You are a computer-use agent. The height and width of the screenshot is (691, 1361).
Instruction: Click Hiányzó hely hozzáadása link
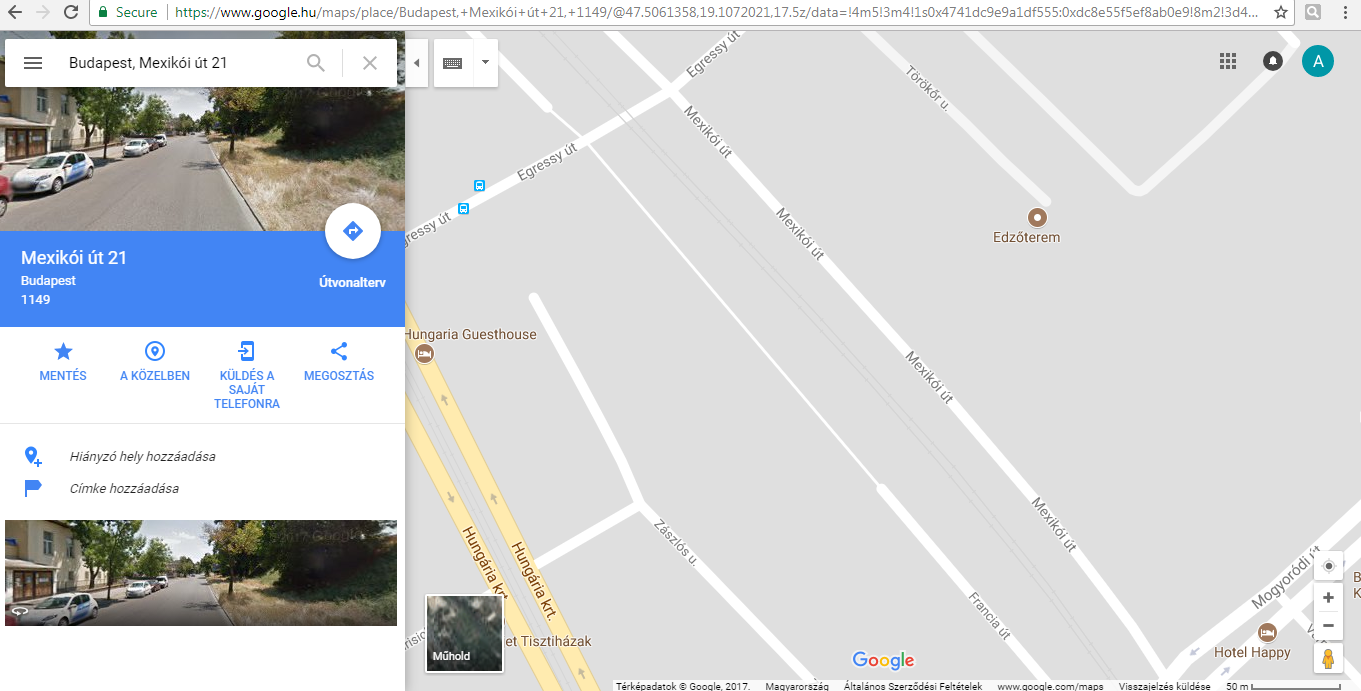click(x=142, y=456)
